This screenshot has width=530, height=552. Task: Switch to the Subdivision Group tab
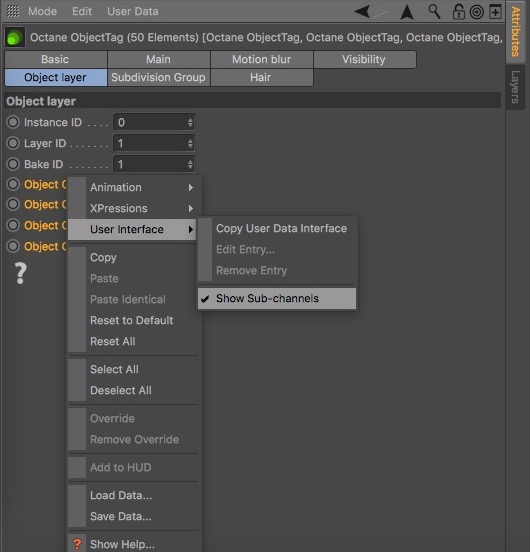tap(159, 77)
